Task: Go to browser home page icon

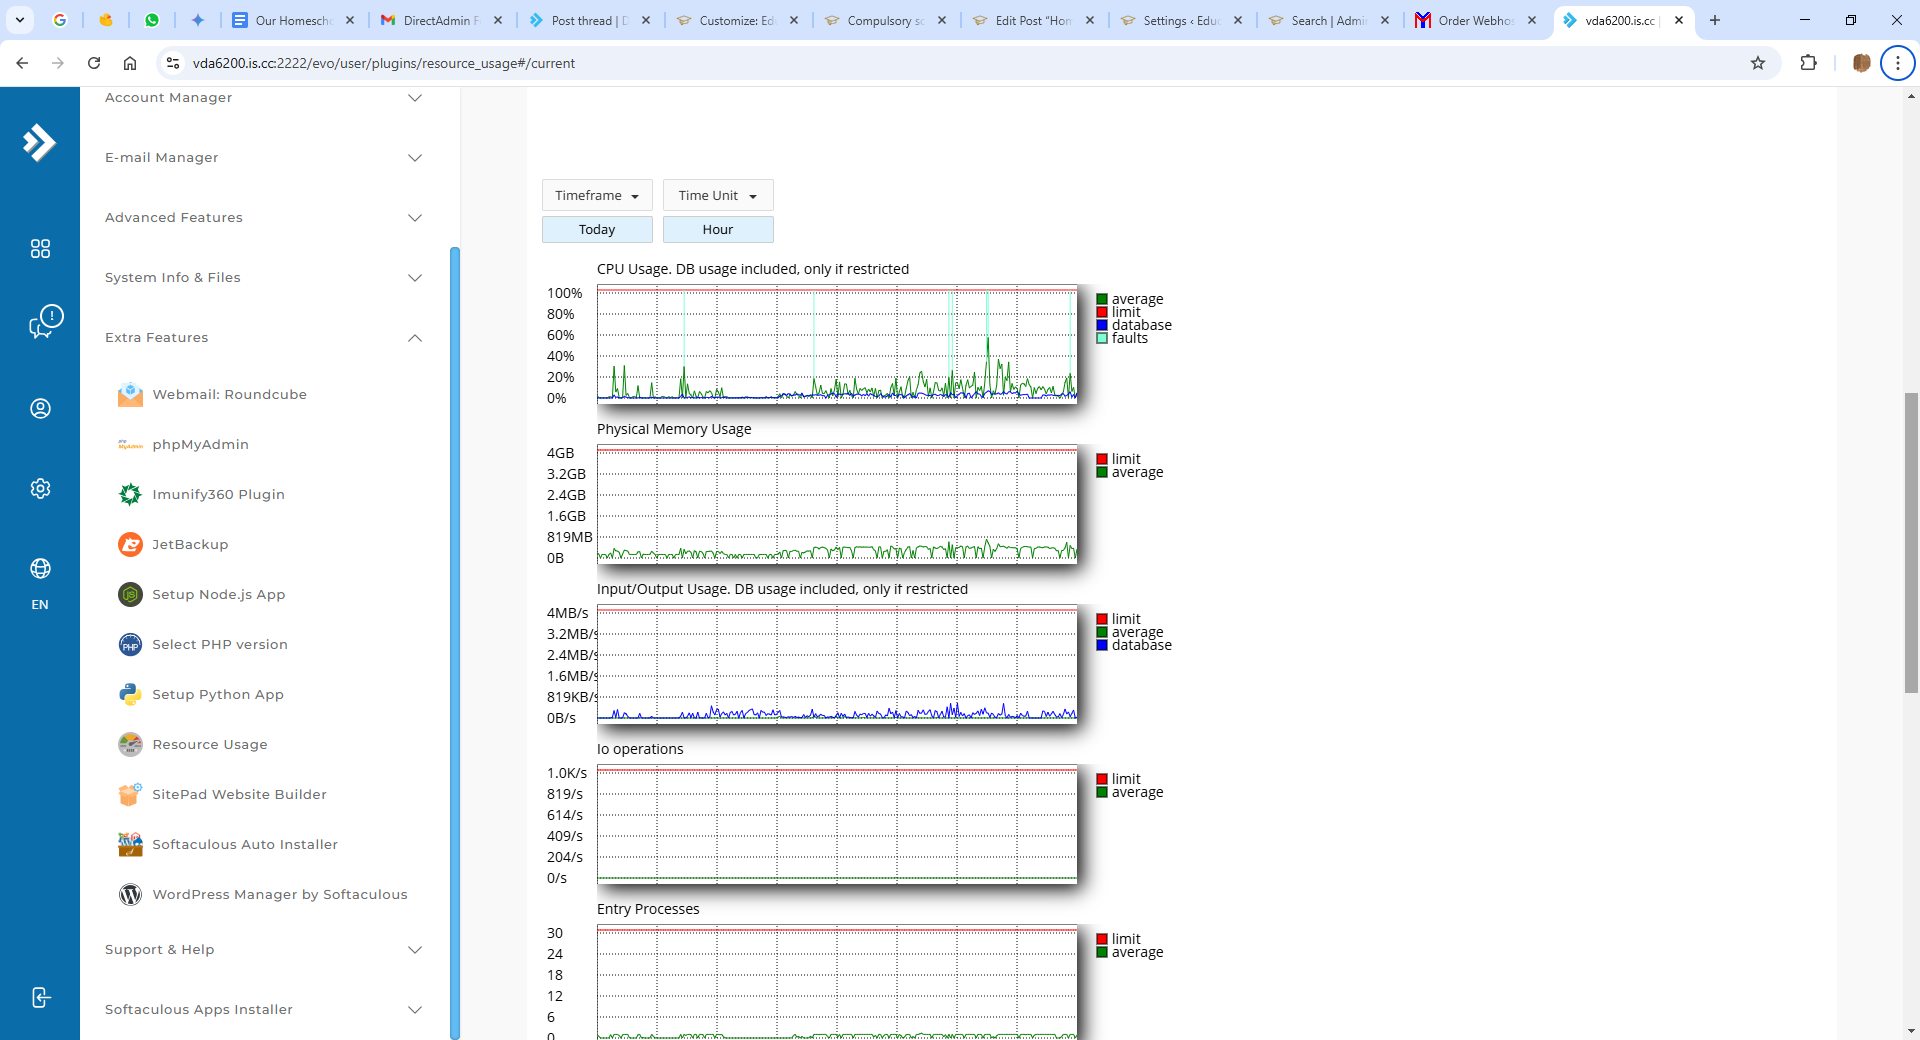Action: tap(130, 63)
